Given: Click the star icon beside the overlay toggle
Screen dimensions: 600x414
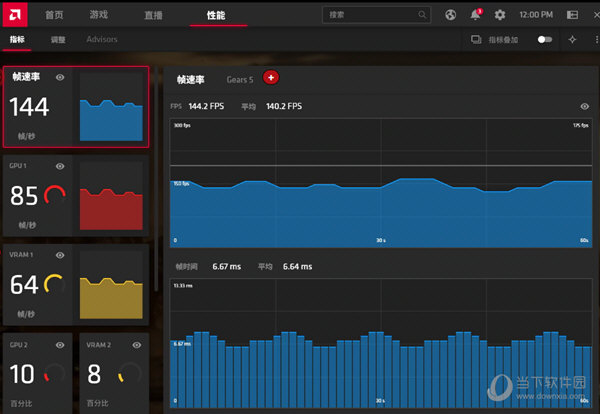Looking at the screenshot, I should pyautogui.click(x=572, y=40).
